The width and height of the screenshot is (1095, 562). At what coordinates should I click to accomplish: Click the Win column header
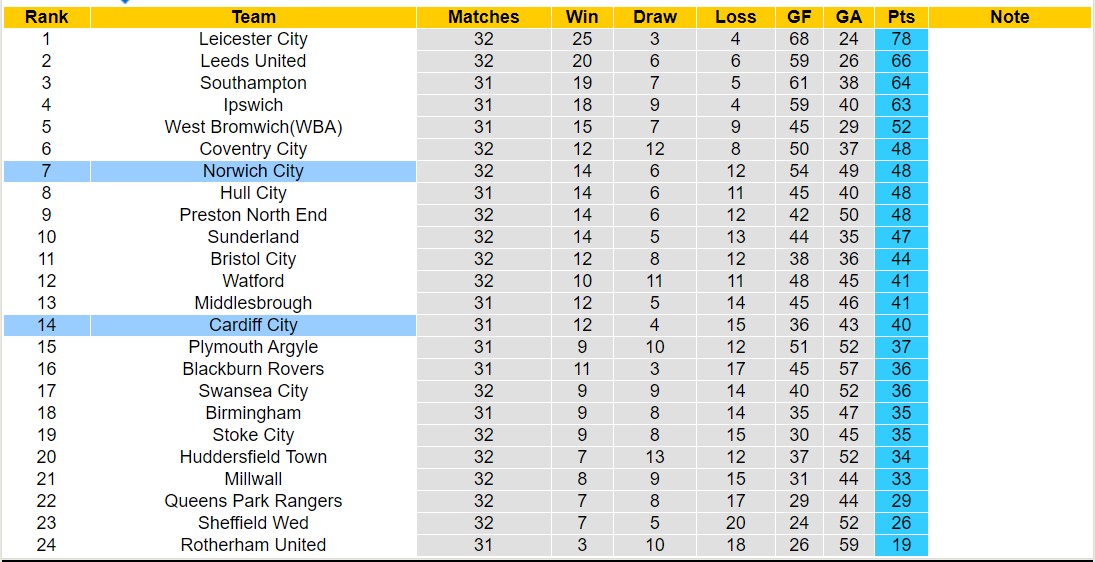pyautogui.click(x=582, y=17)
